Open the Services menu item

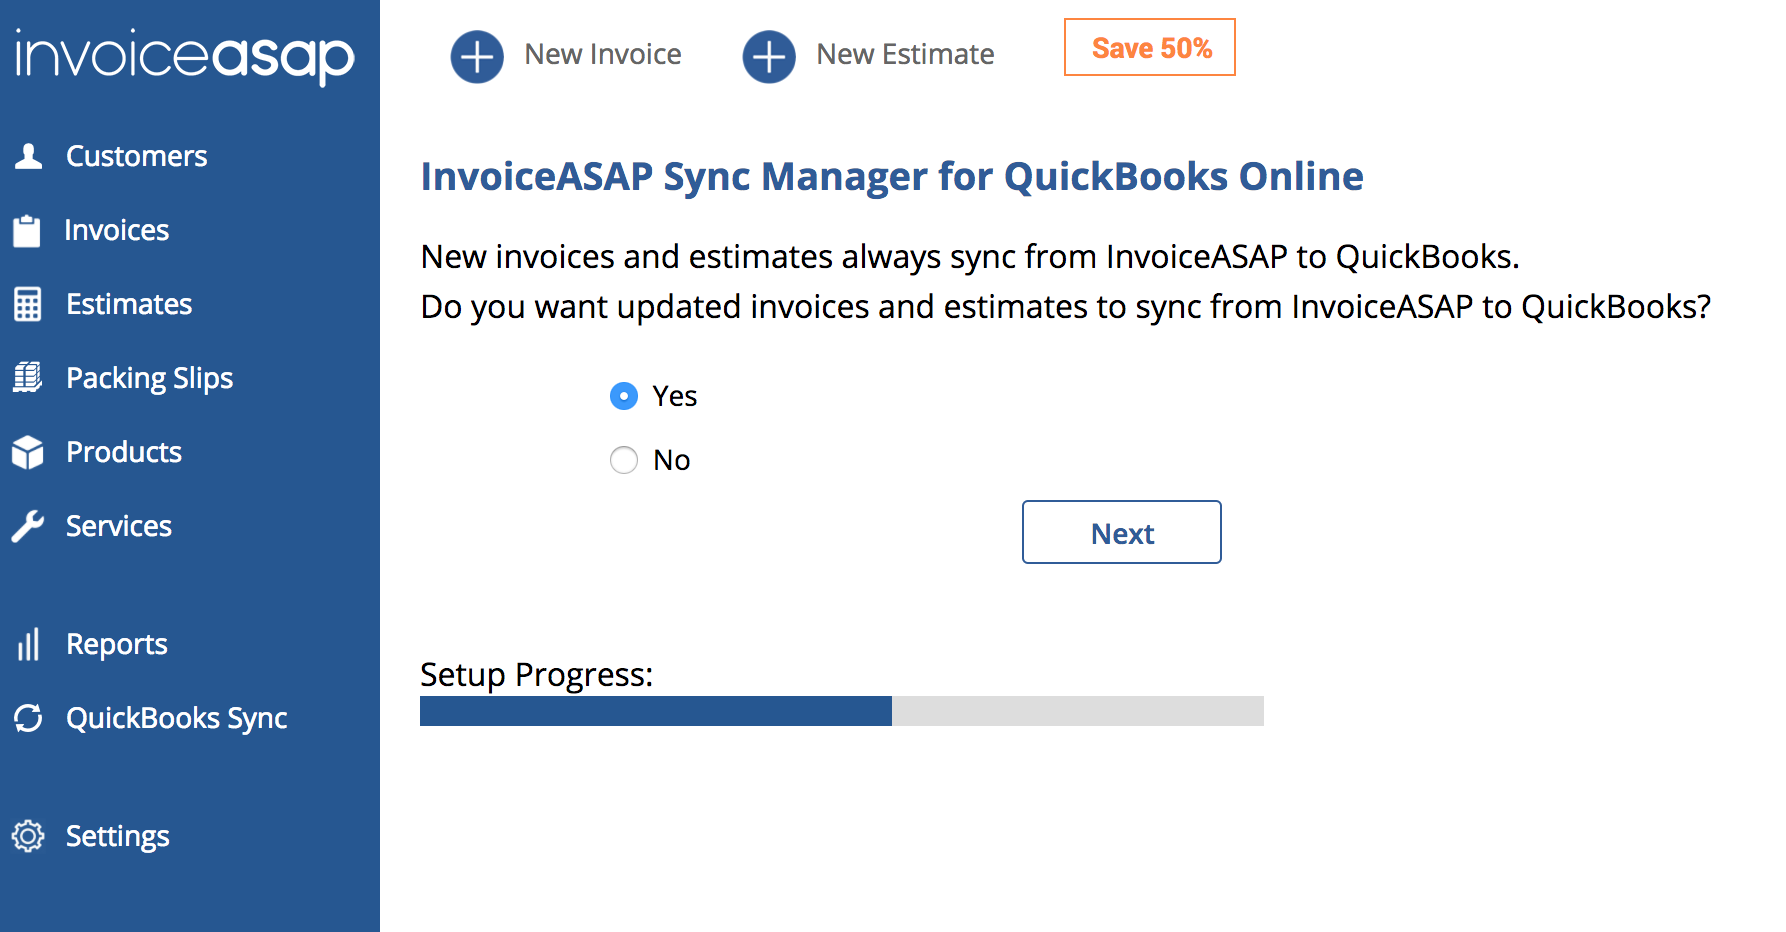coord(119,526)
